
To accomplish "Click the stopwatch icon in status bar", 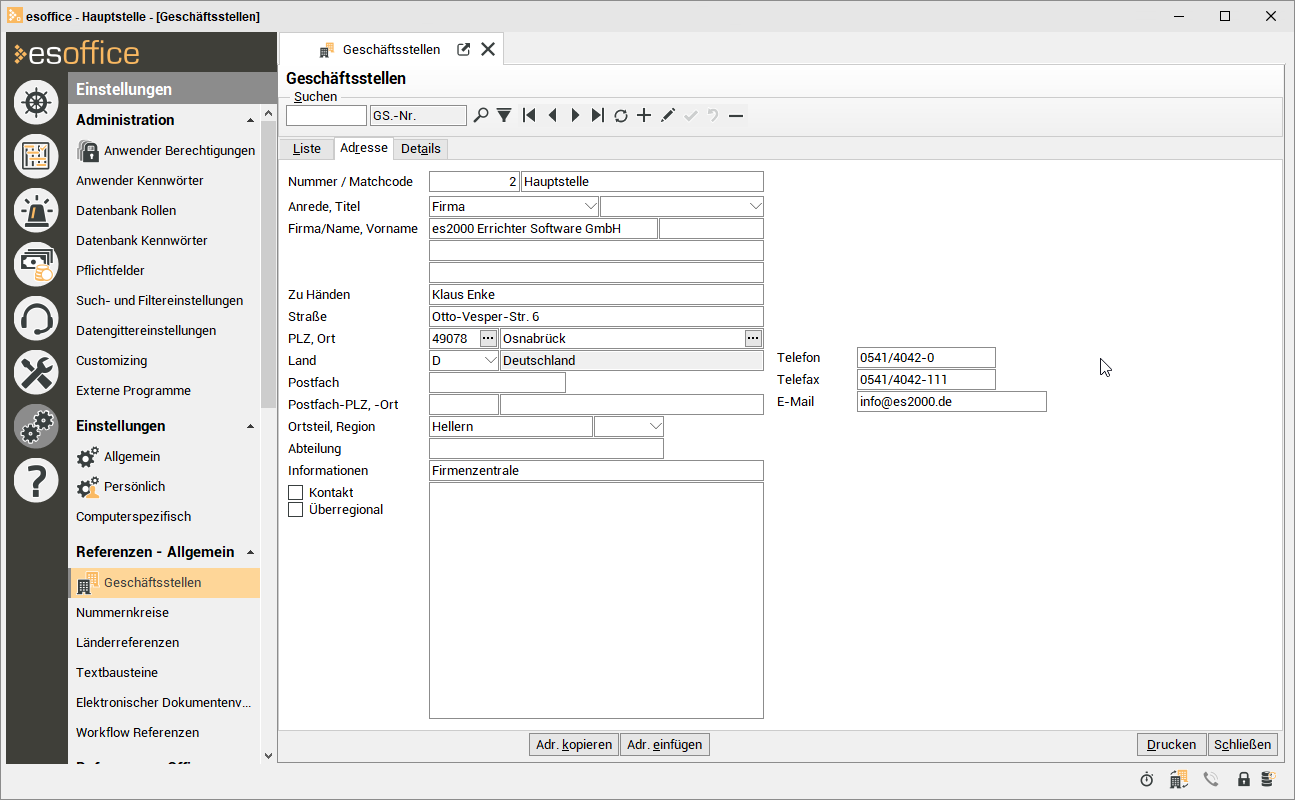I will click(x=1147, y=779).
